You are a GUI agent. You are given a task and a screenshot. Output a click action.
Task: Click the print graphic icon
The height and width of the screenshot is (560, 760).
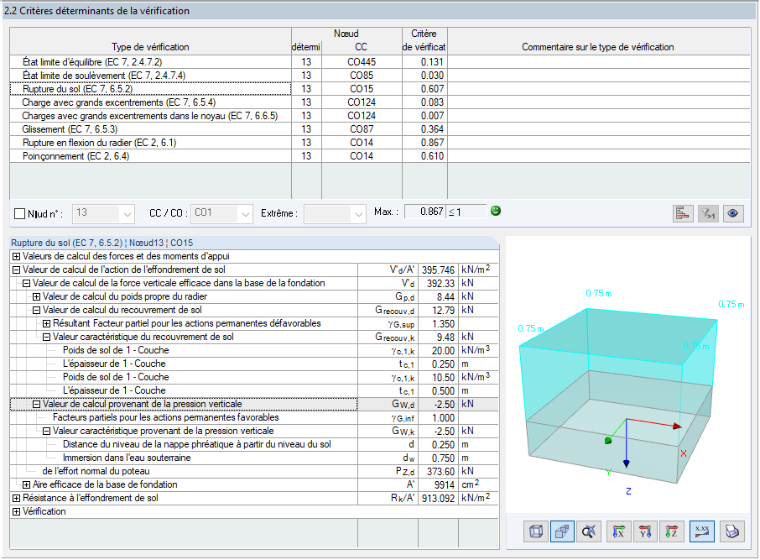pyautogui.click(x=732, y=531)
